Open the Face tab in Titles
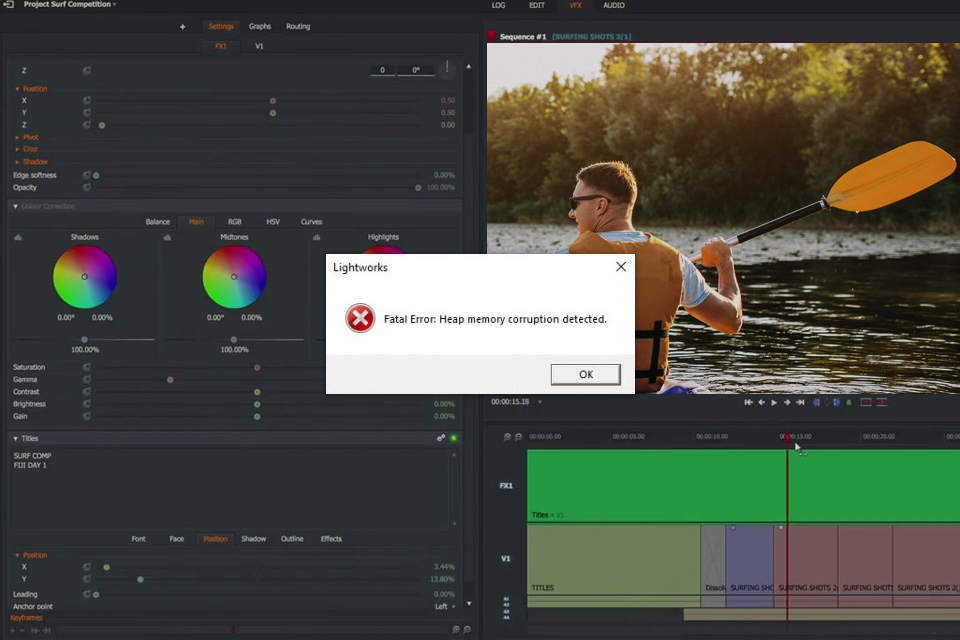The image size is (960, 640). [176, 539]
